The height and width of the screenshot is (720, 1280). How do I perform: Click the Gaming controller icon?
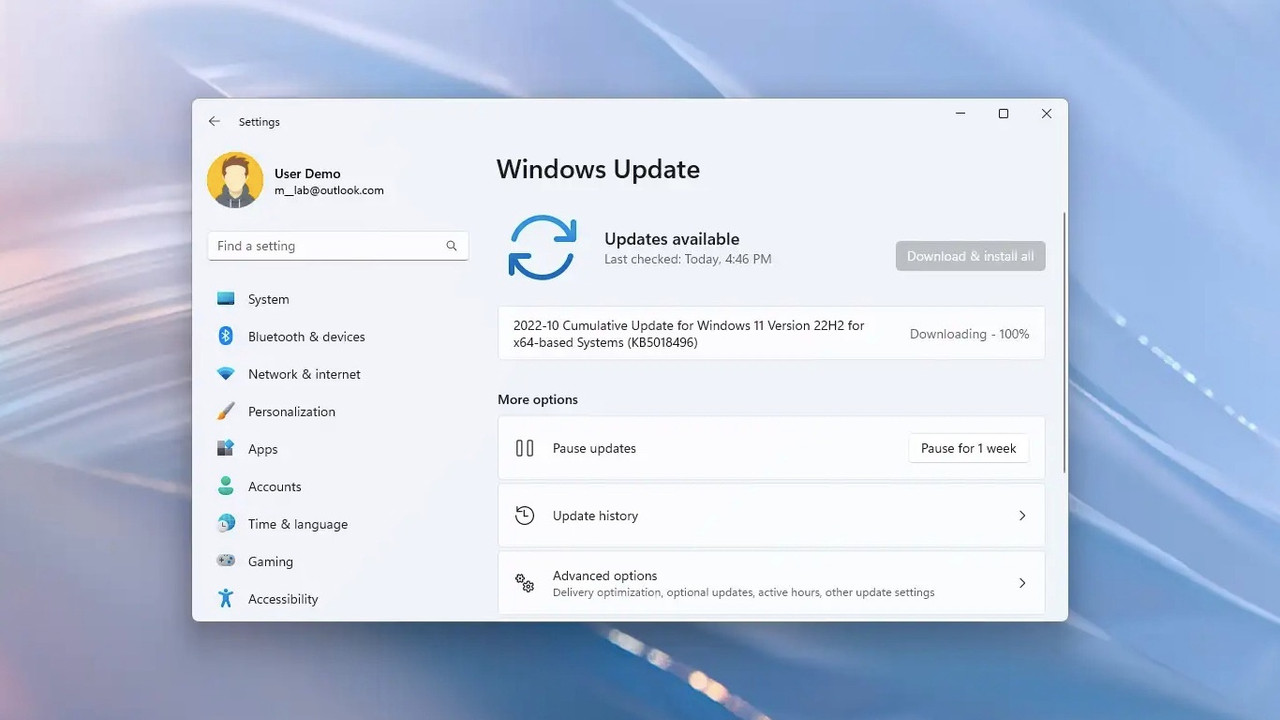(x=225, y=561)
